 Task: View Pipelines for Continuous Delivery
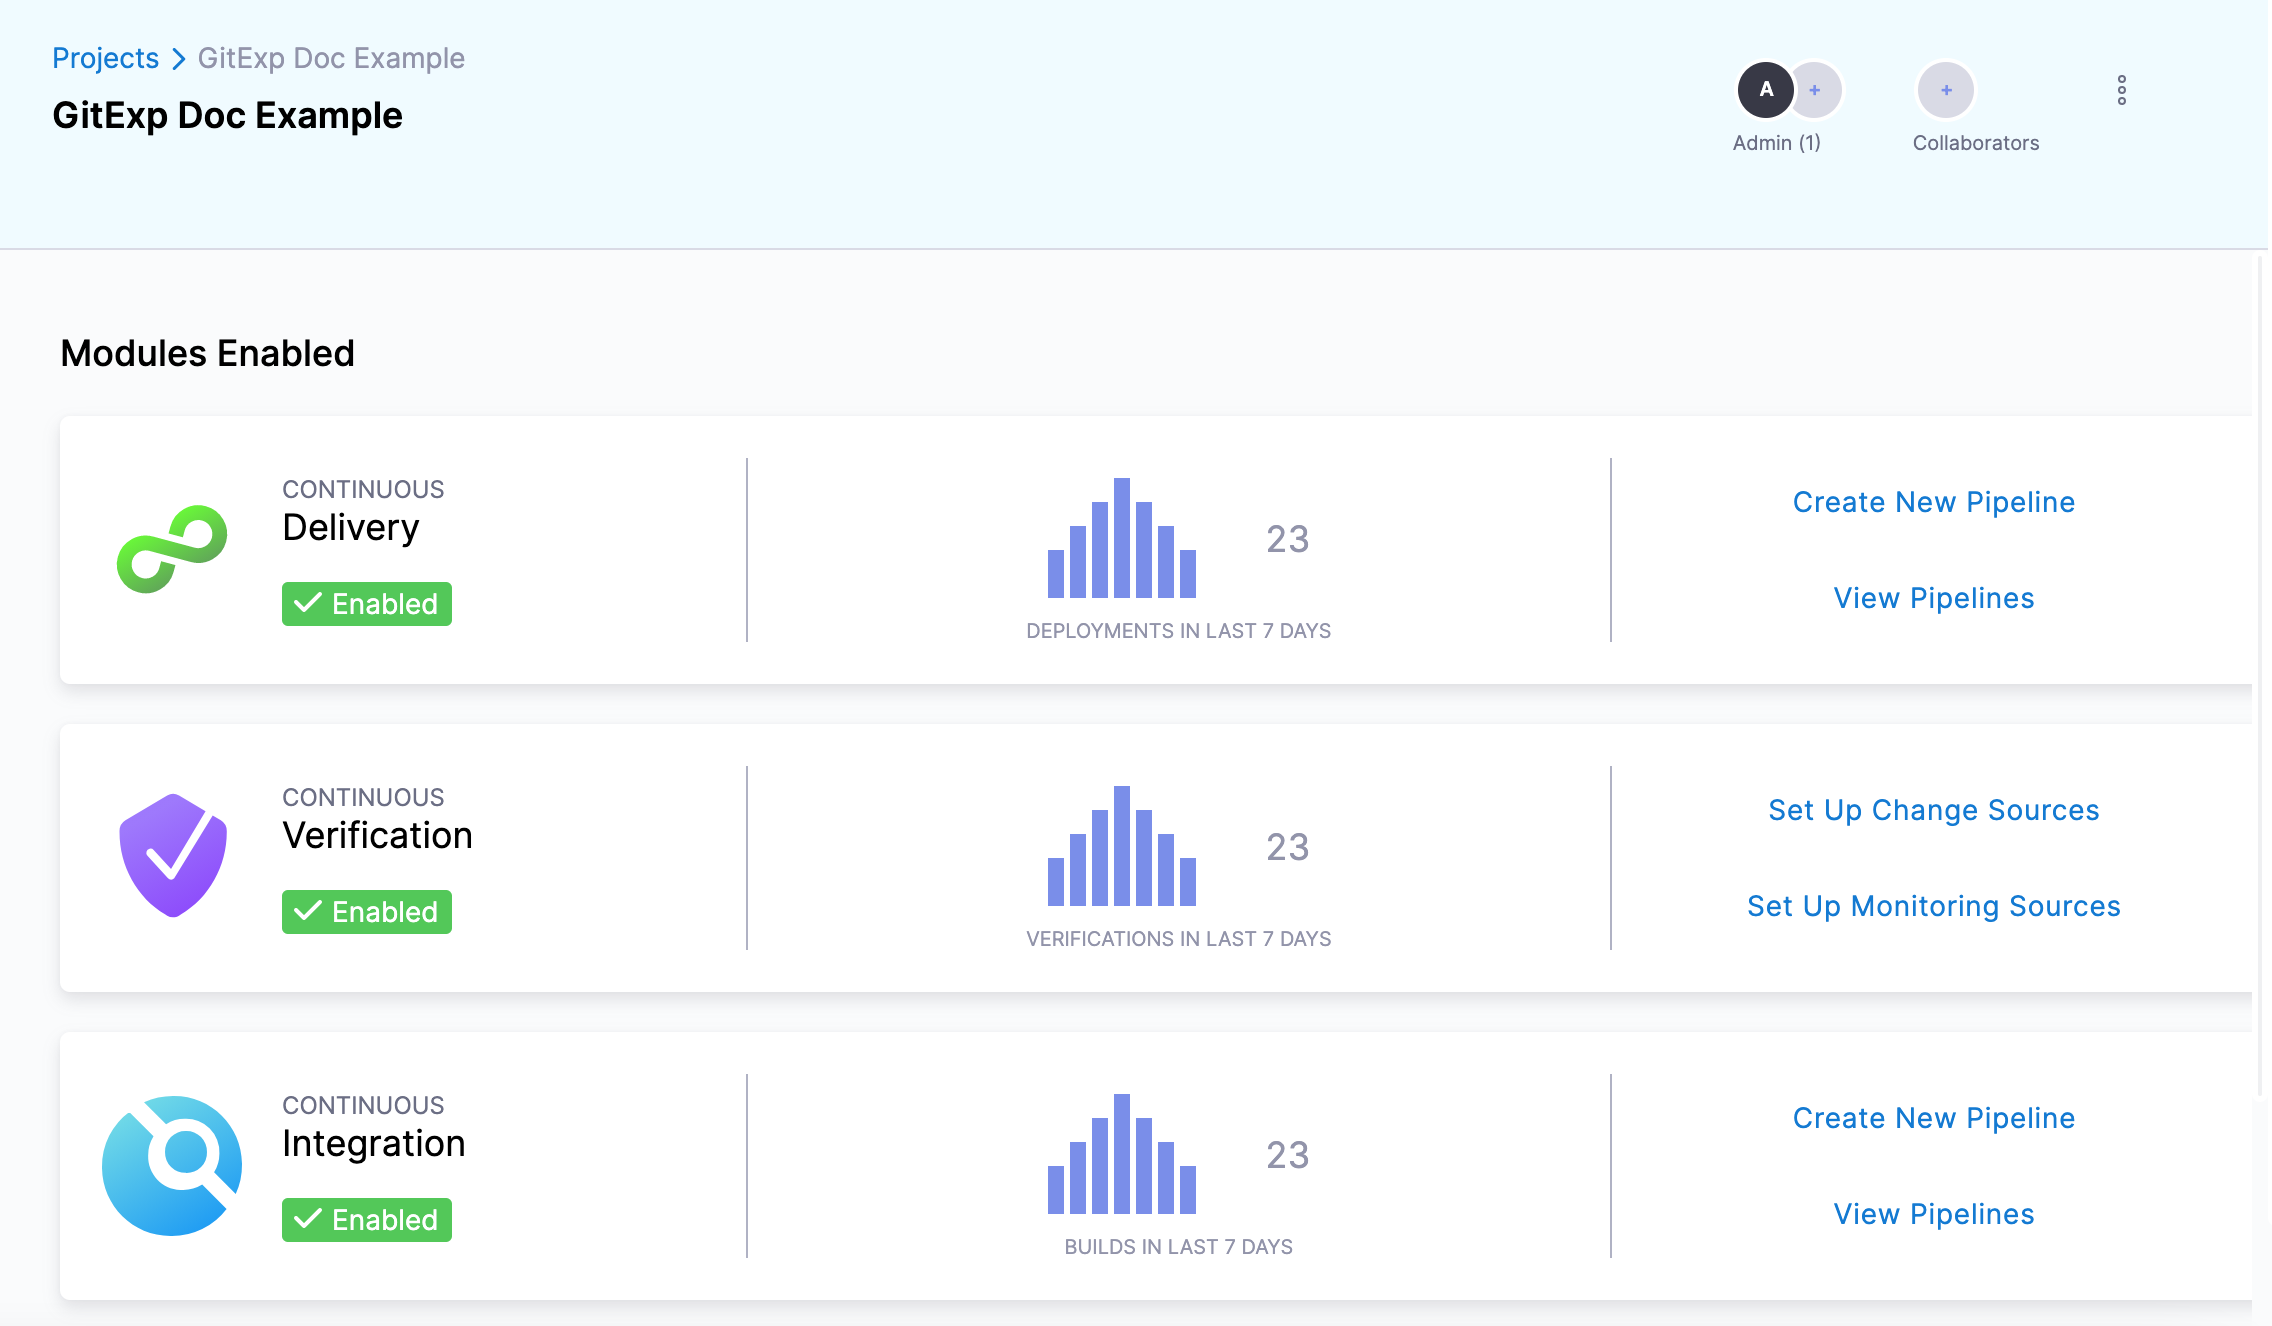(x=1934, y=598)
